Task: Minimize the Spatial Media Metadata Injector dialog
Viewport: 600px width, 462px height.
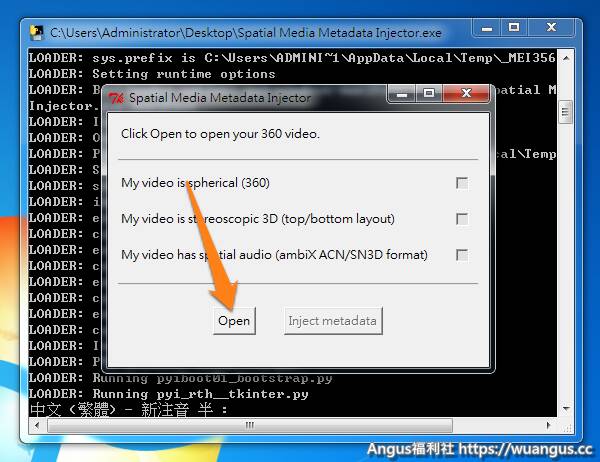Action: (402, 93)
